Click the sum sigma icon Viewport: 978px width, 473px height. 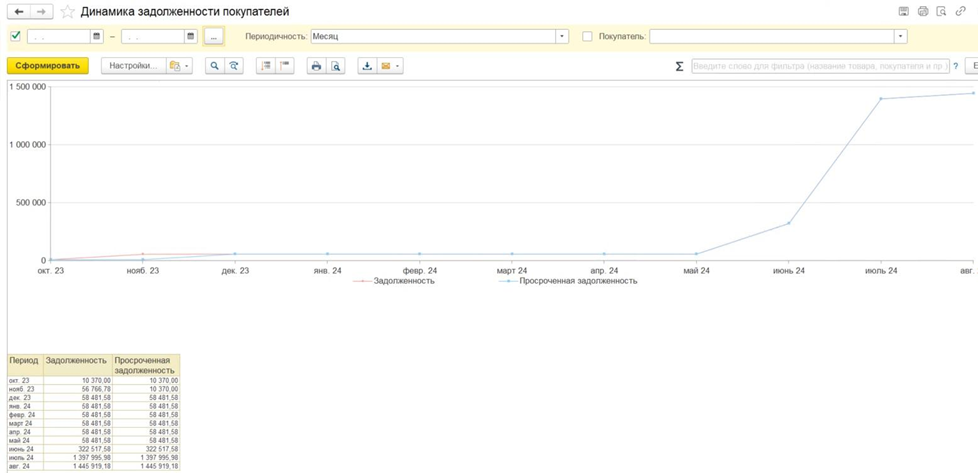tap(679, 66)
